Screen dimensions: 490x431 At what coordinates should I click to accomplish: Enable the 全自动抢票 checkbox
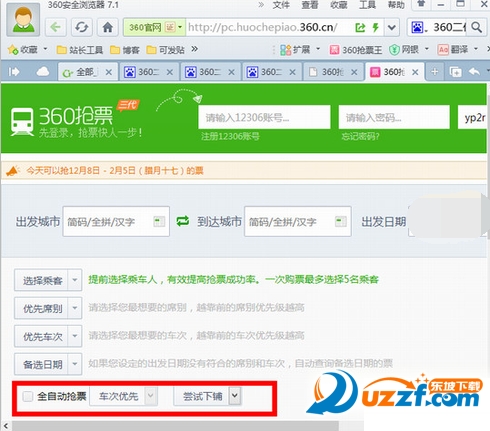point(28,396)
